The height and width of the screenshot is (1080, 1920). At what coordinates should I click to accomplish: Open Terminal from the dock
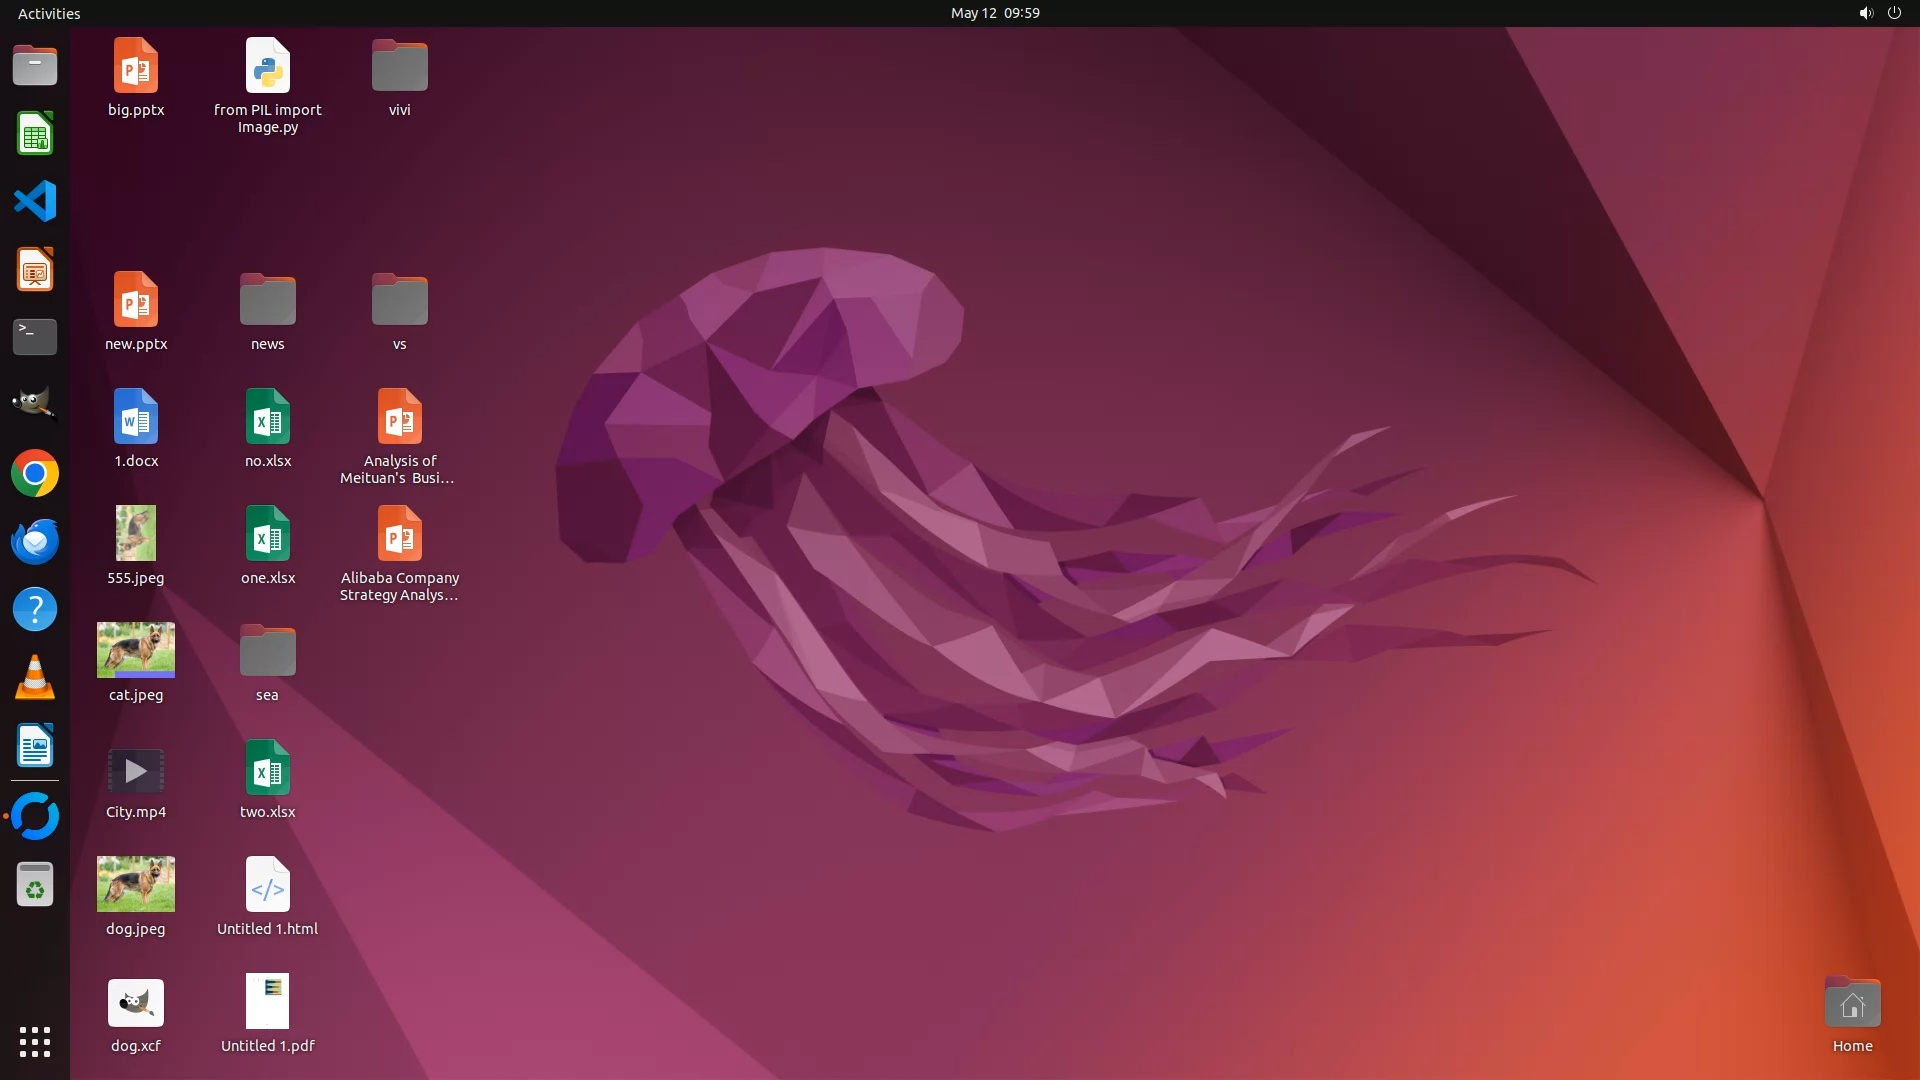click(35, 337)
